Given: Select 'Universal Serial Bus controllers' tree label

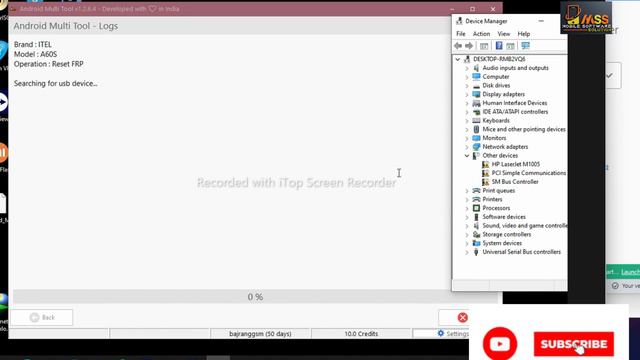Looking at the screenshot, I should tap(522, 252).
